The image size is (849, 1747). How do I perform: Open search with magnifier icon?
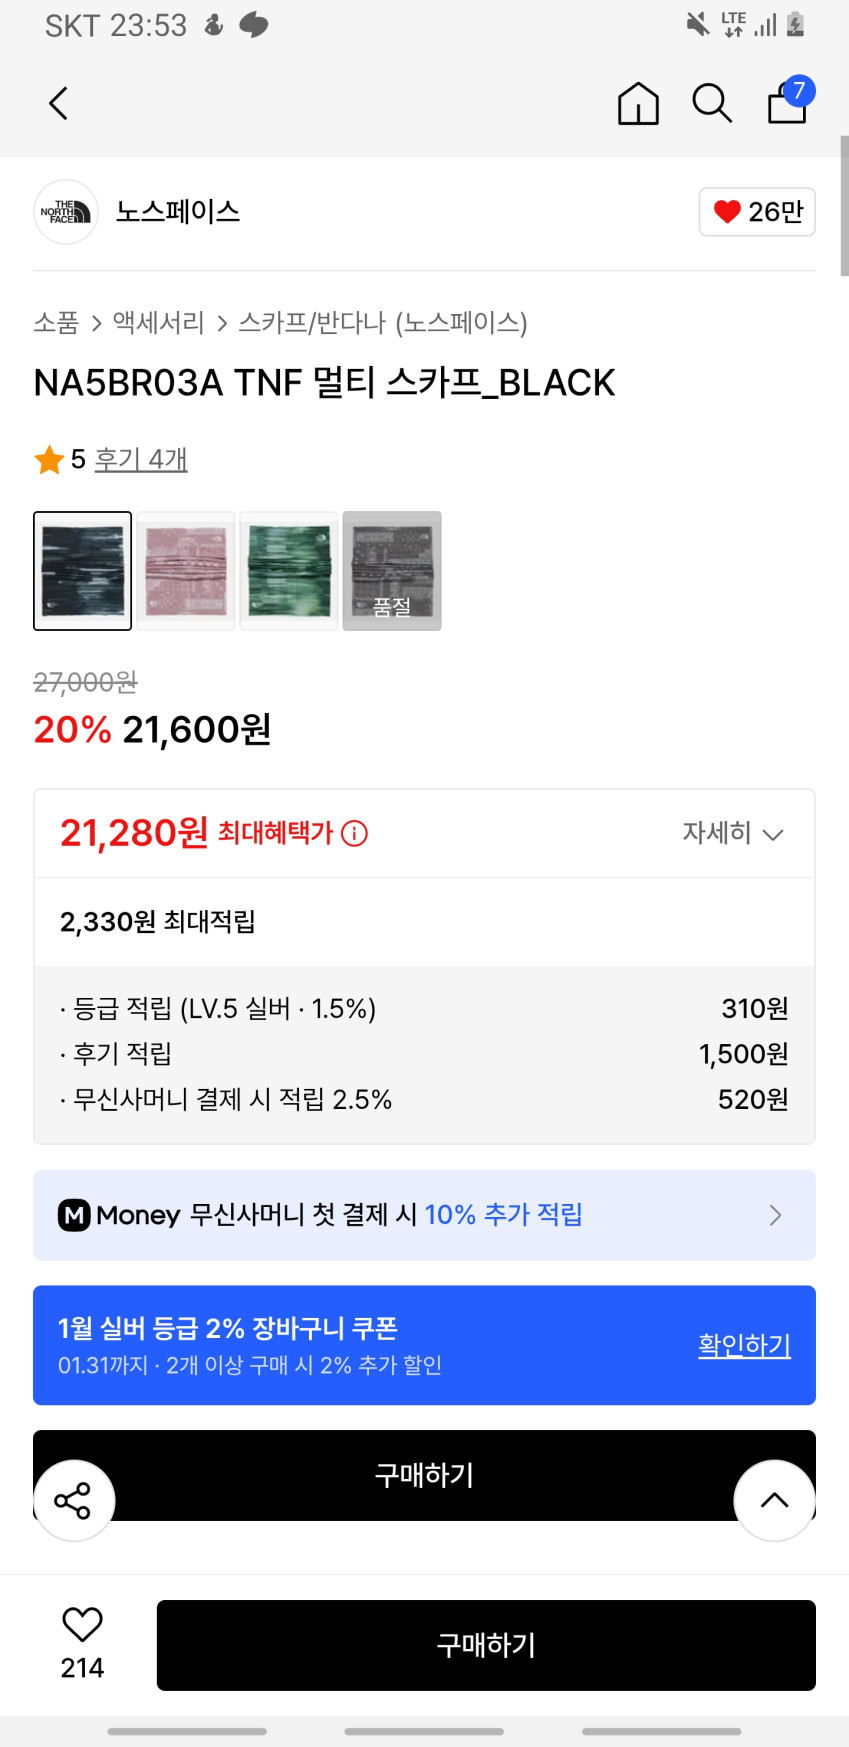pos(712,103)
